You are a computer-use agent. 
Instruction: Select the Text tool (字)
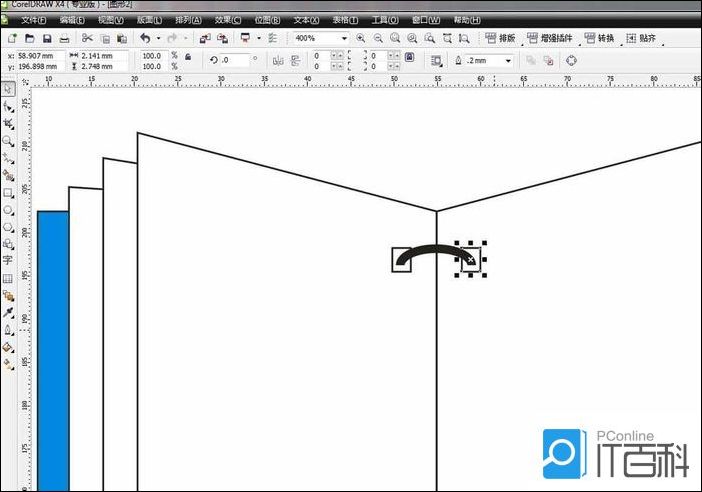[x=8, y=261]
